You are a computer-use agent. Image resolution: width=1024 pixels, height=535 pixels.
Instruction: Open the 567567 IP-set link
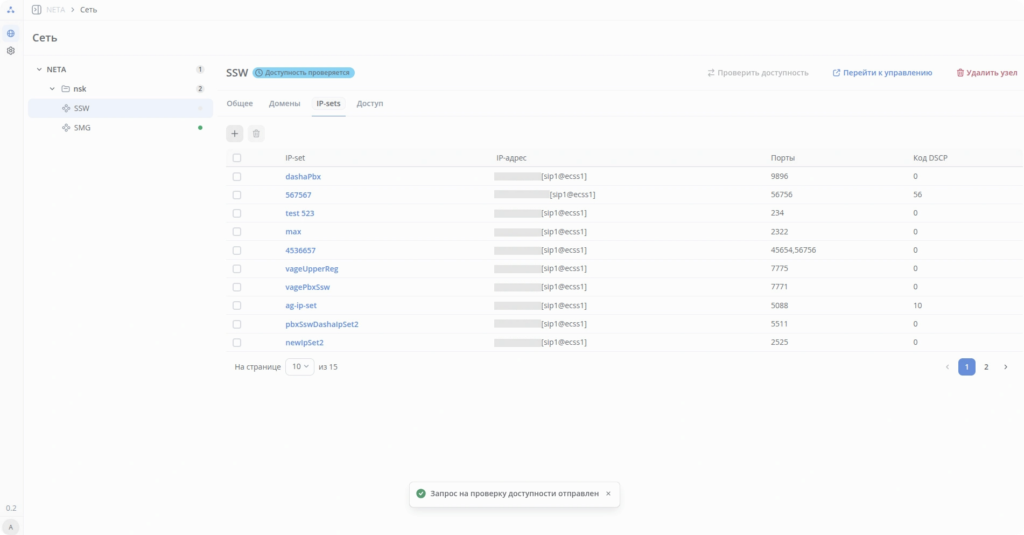click(298, 195)
